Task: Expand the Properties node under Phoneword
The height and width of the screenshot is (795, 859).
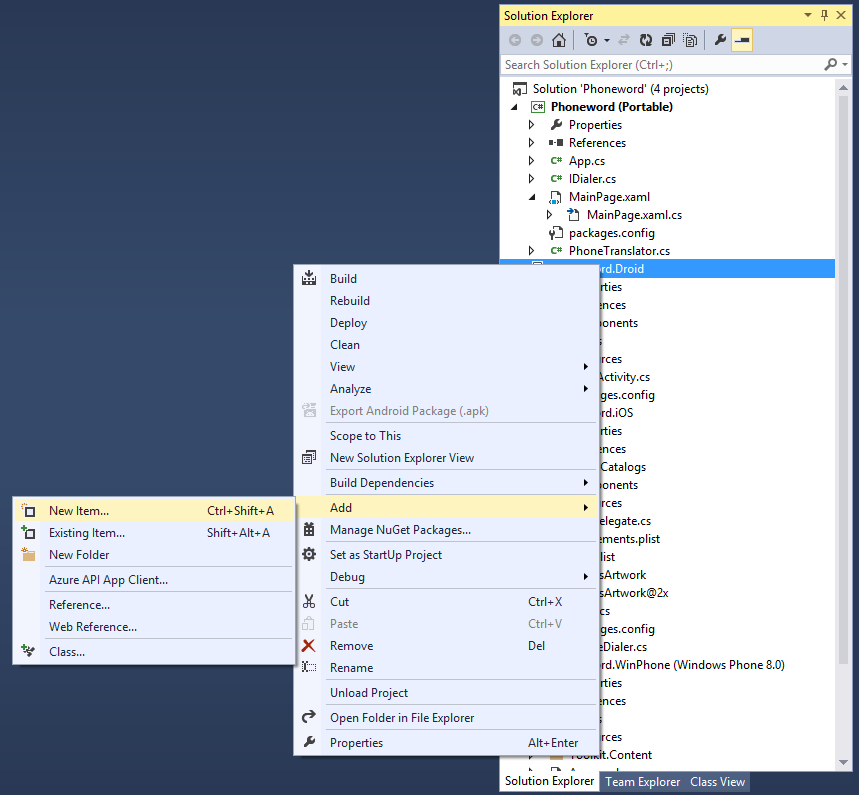Action: tap(531, 125)
